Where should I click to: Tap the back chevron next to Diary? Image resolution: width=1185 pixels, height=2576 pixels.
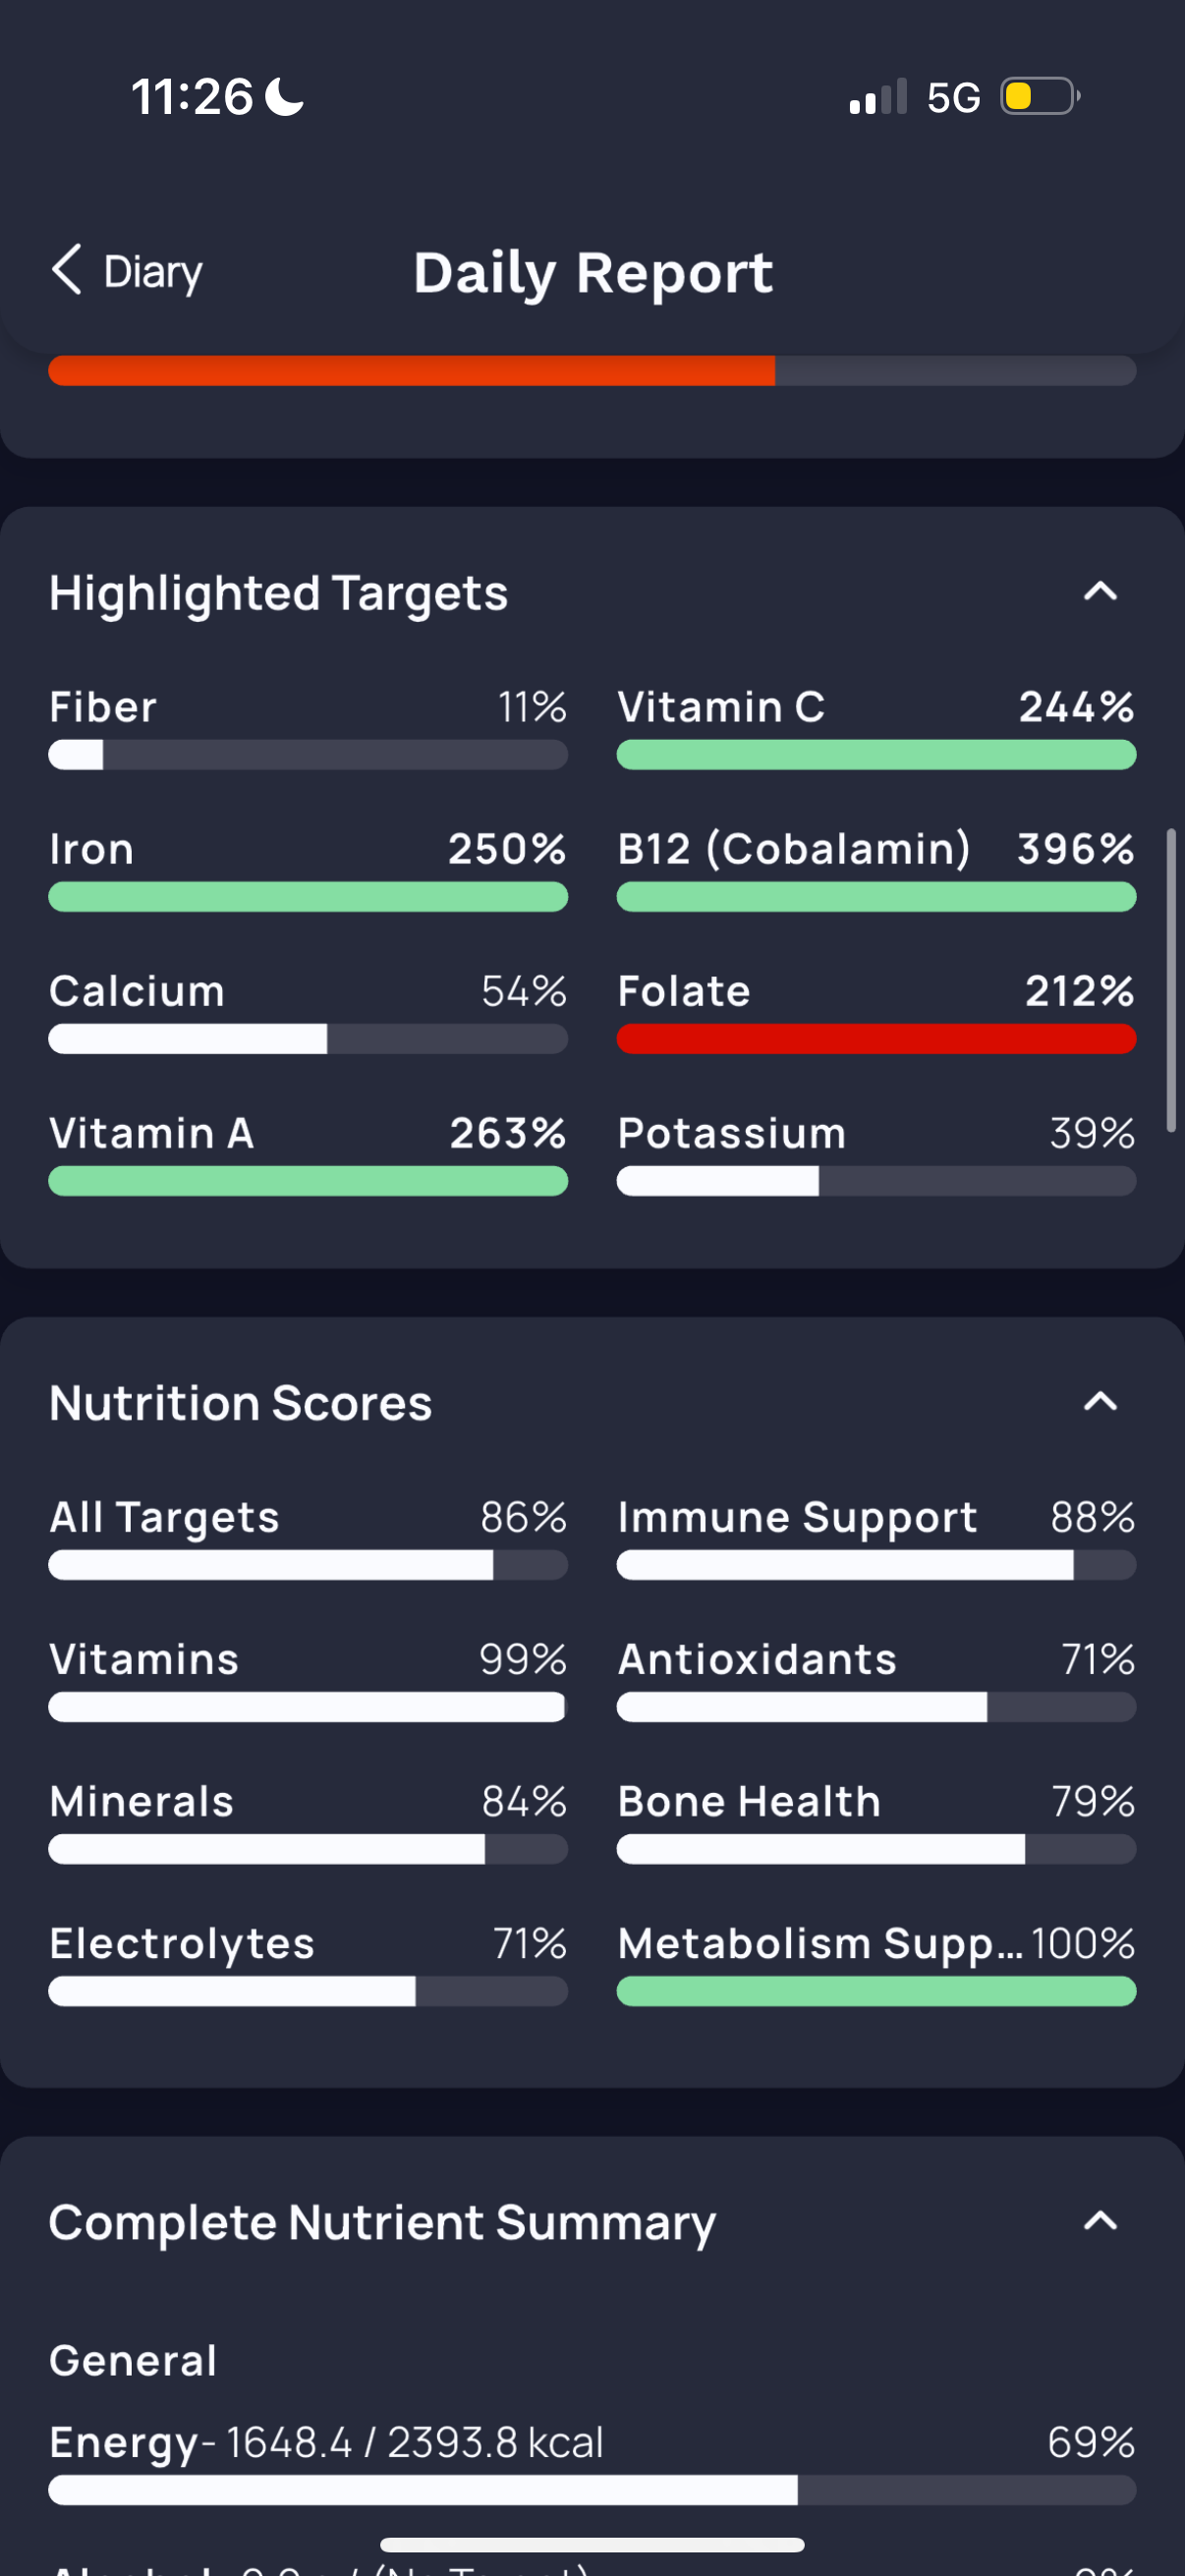(x=67, y=270)
